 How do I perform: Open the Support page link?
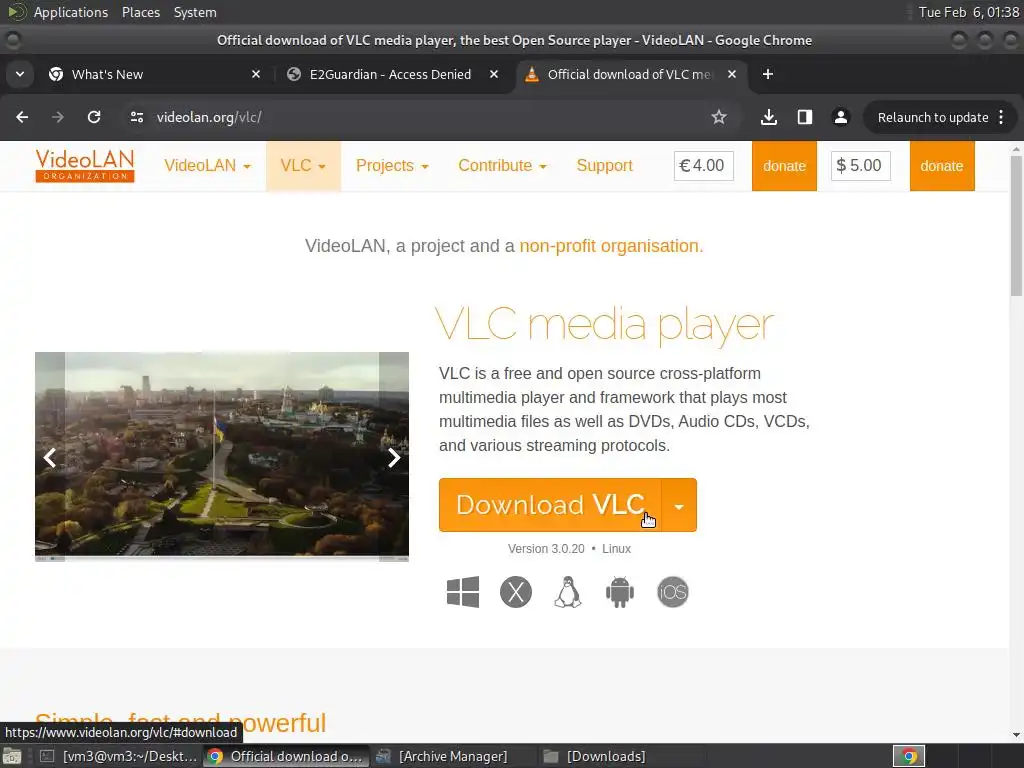(604, 165)
